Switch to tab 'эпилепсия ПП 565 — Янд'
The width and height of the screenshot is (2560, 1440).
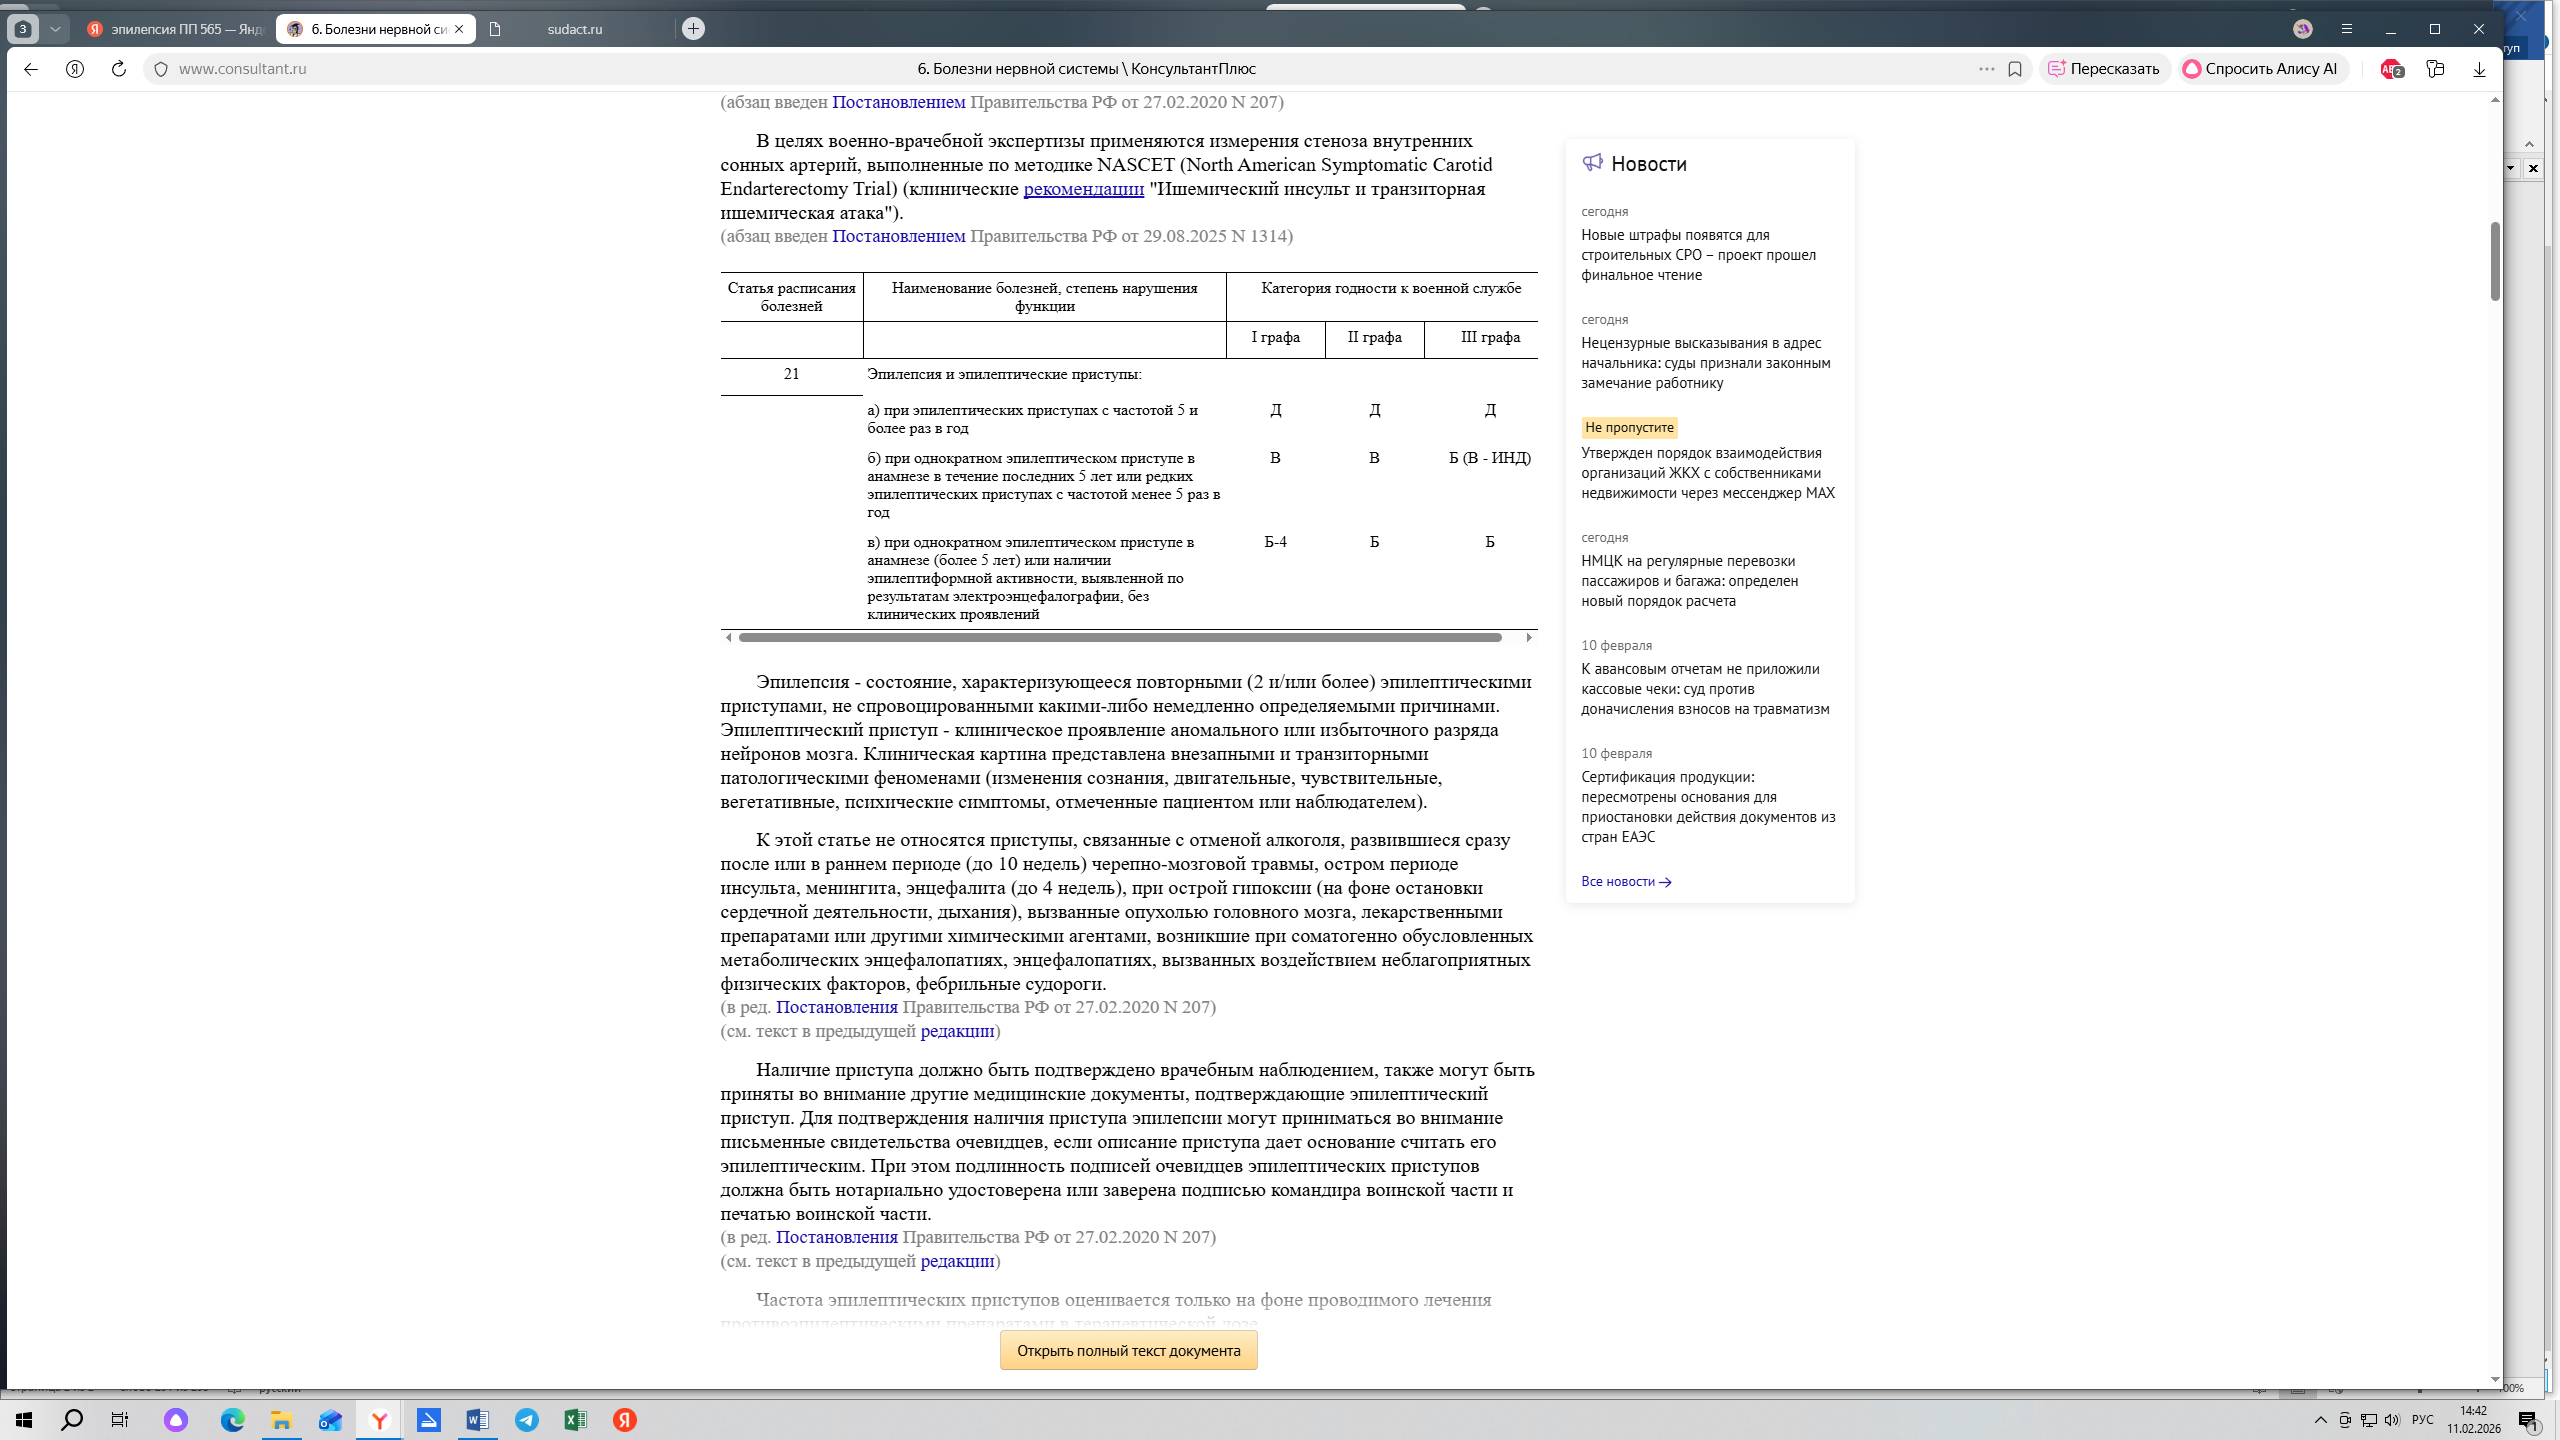176,29
